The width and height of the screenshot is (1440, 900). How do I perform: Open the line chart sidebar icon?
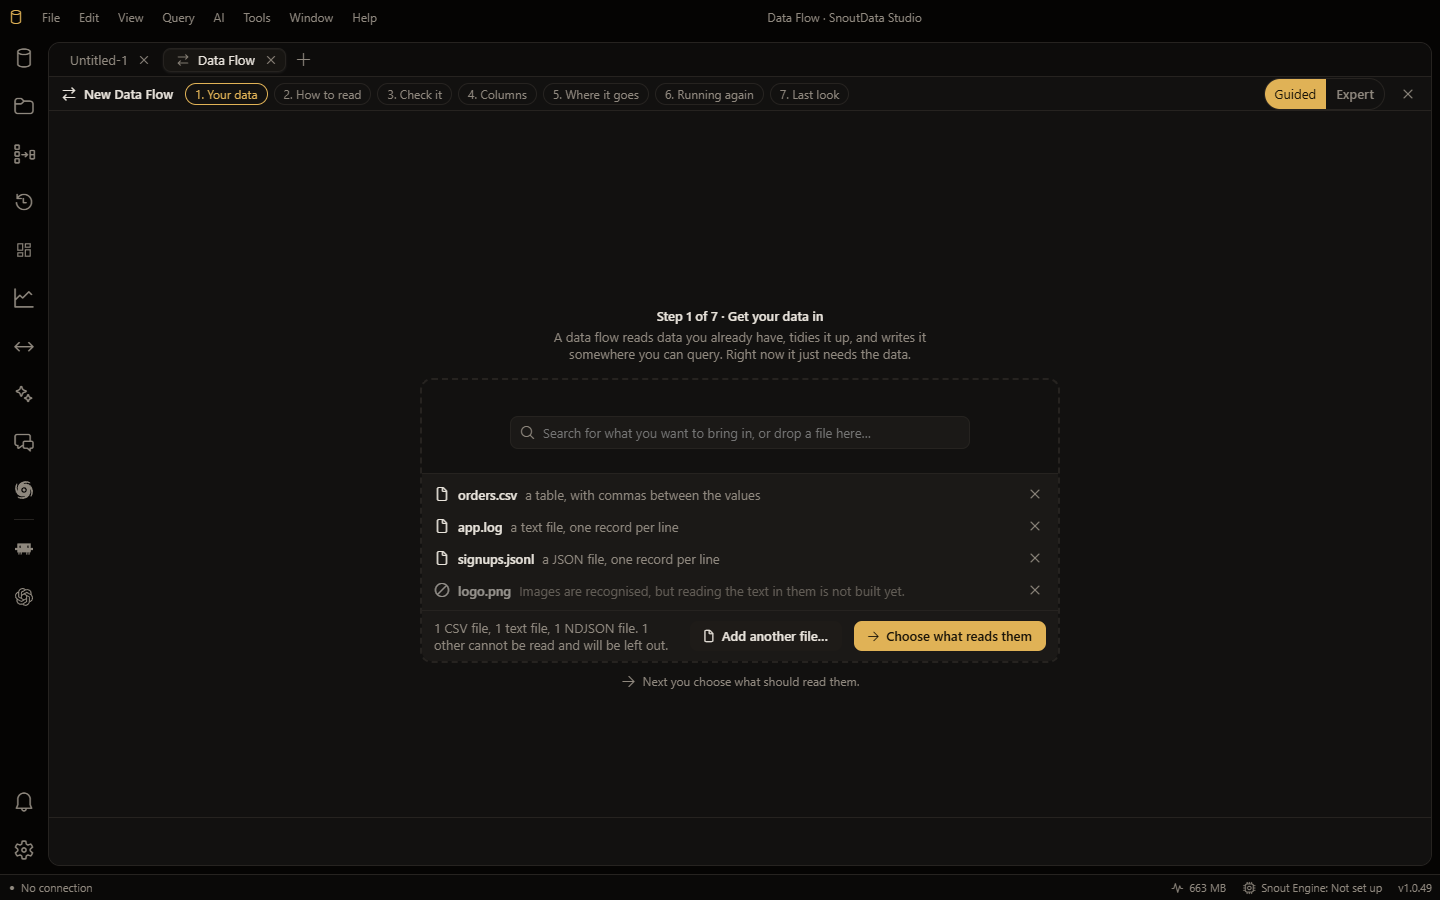(x=24, y=298)
